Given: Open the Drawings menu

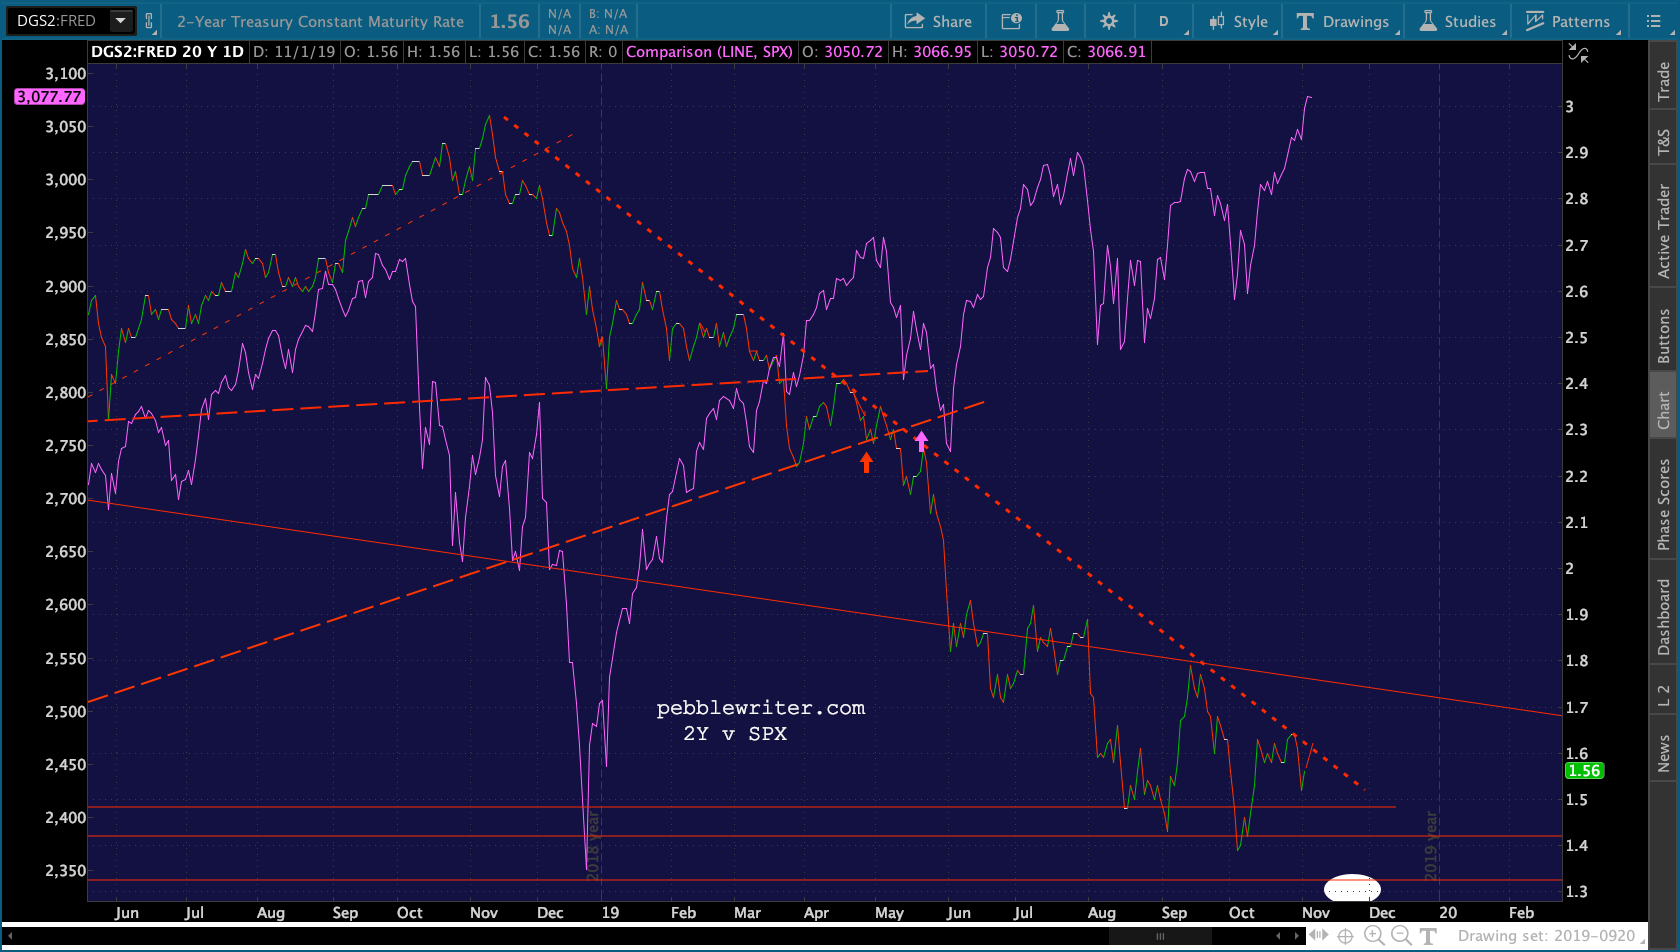Looking at the screenshot, I should point(1343,21).
